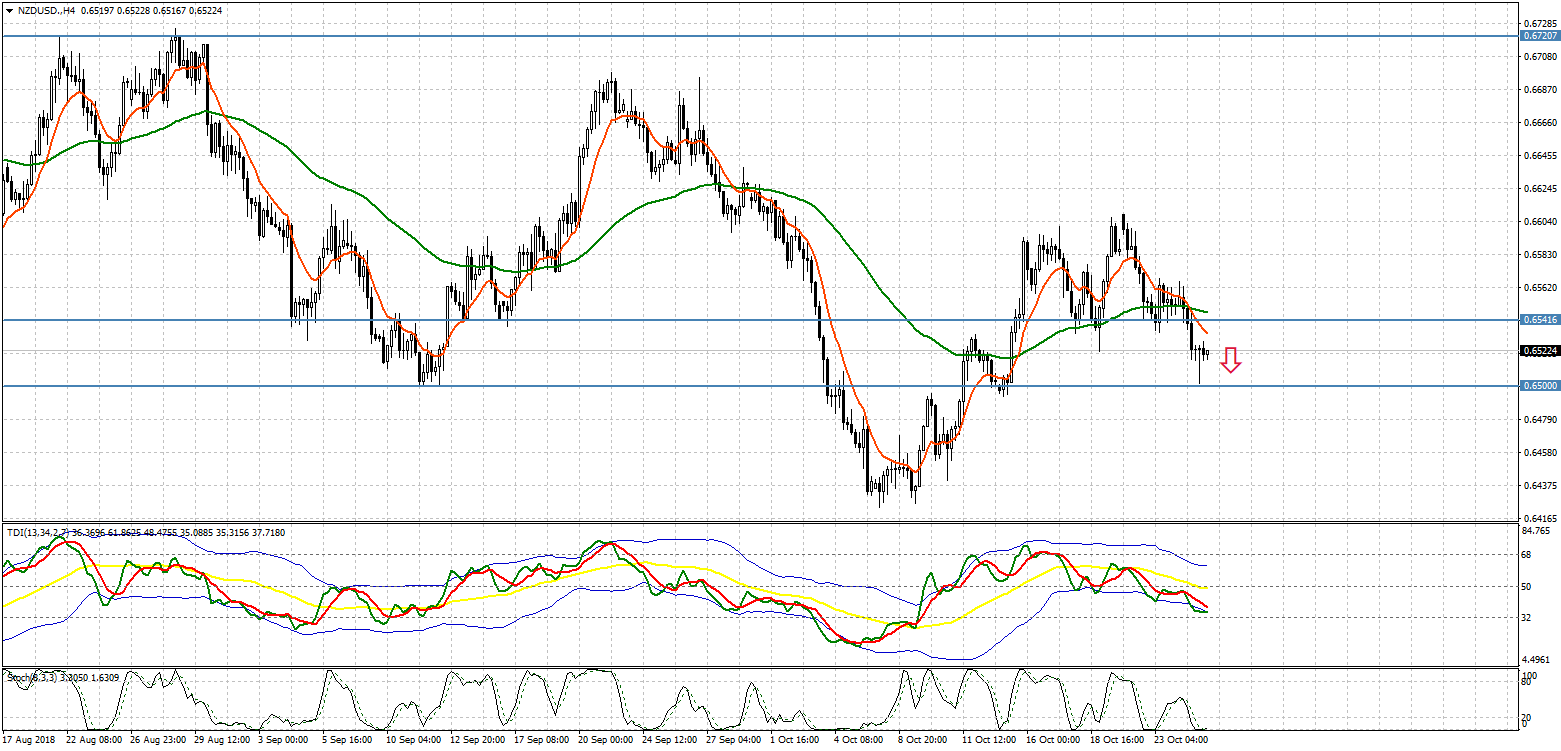Screen dimensions: 1561x751
Task: Click the 0.67207 price level tag
Action: [1538, 35]
